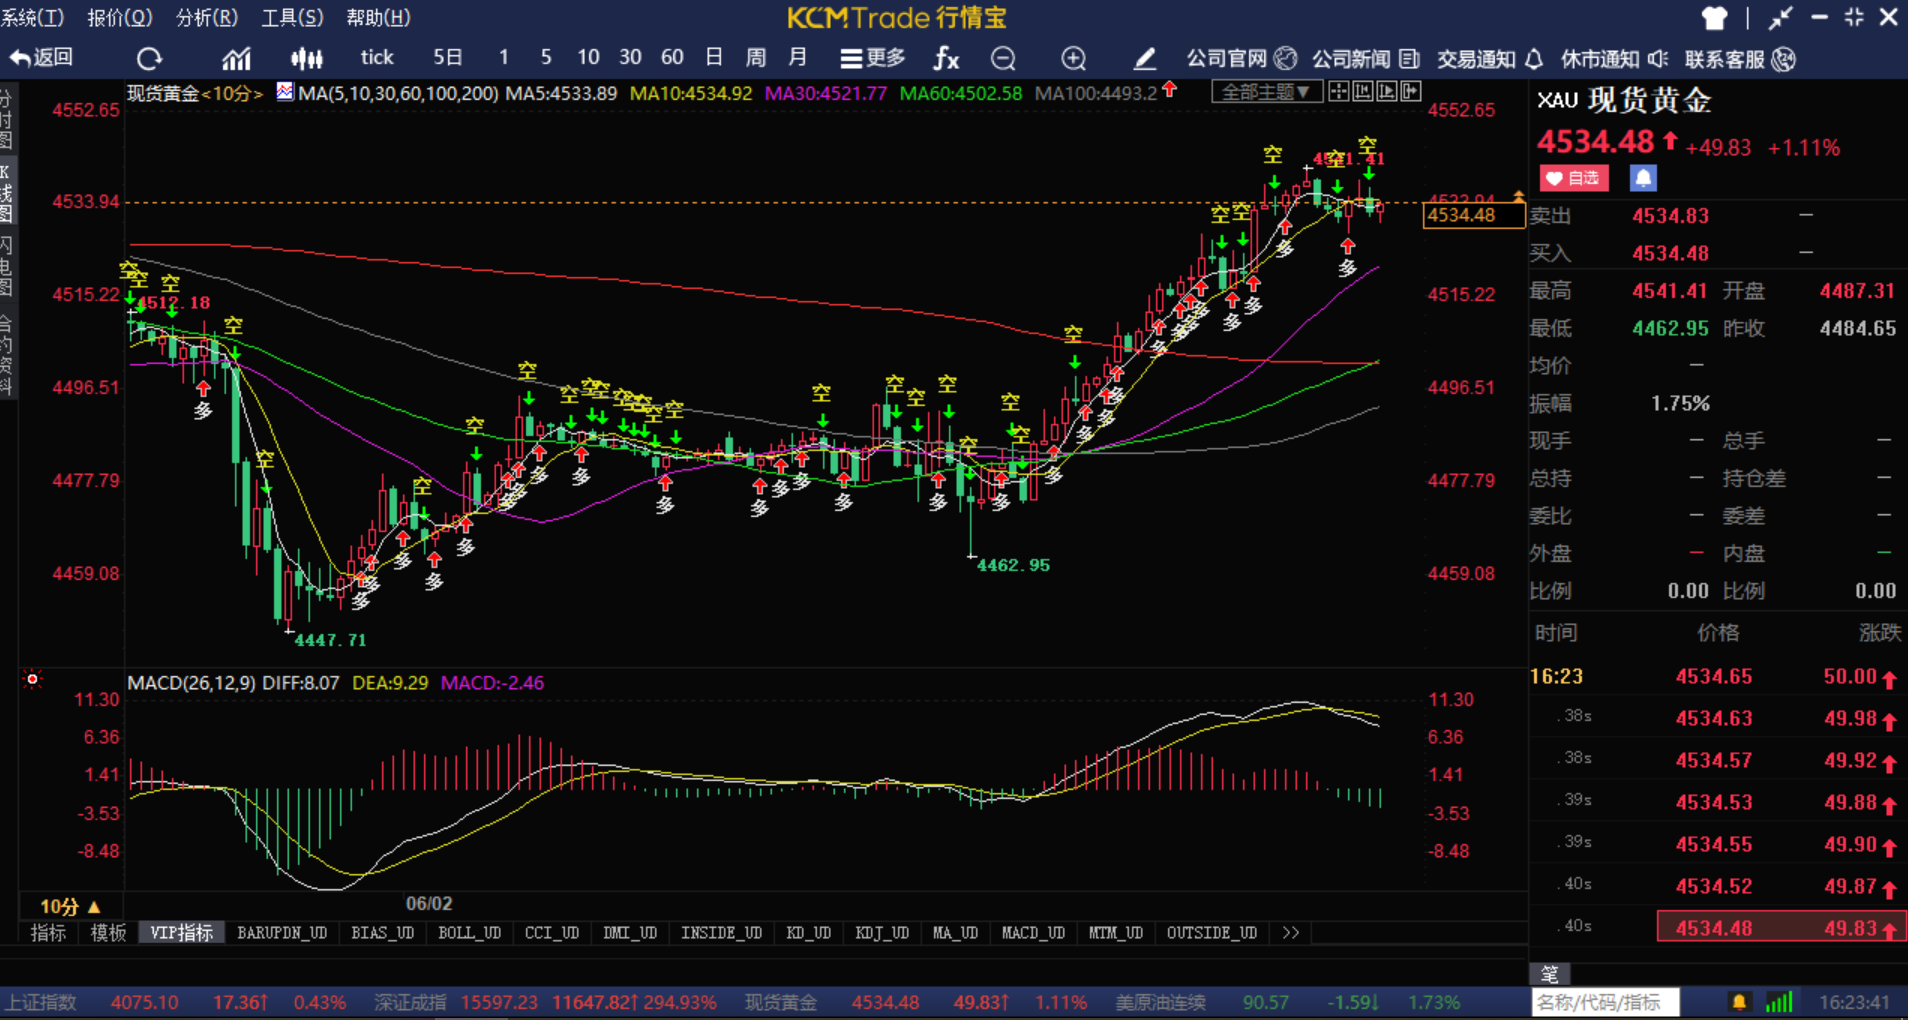Viewport: 1908px width, 1020px height.
Task: Select the DMI_UD indicator tab
Action: 630,933
